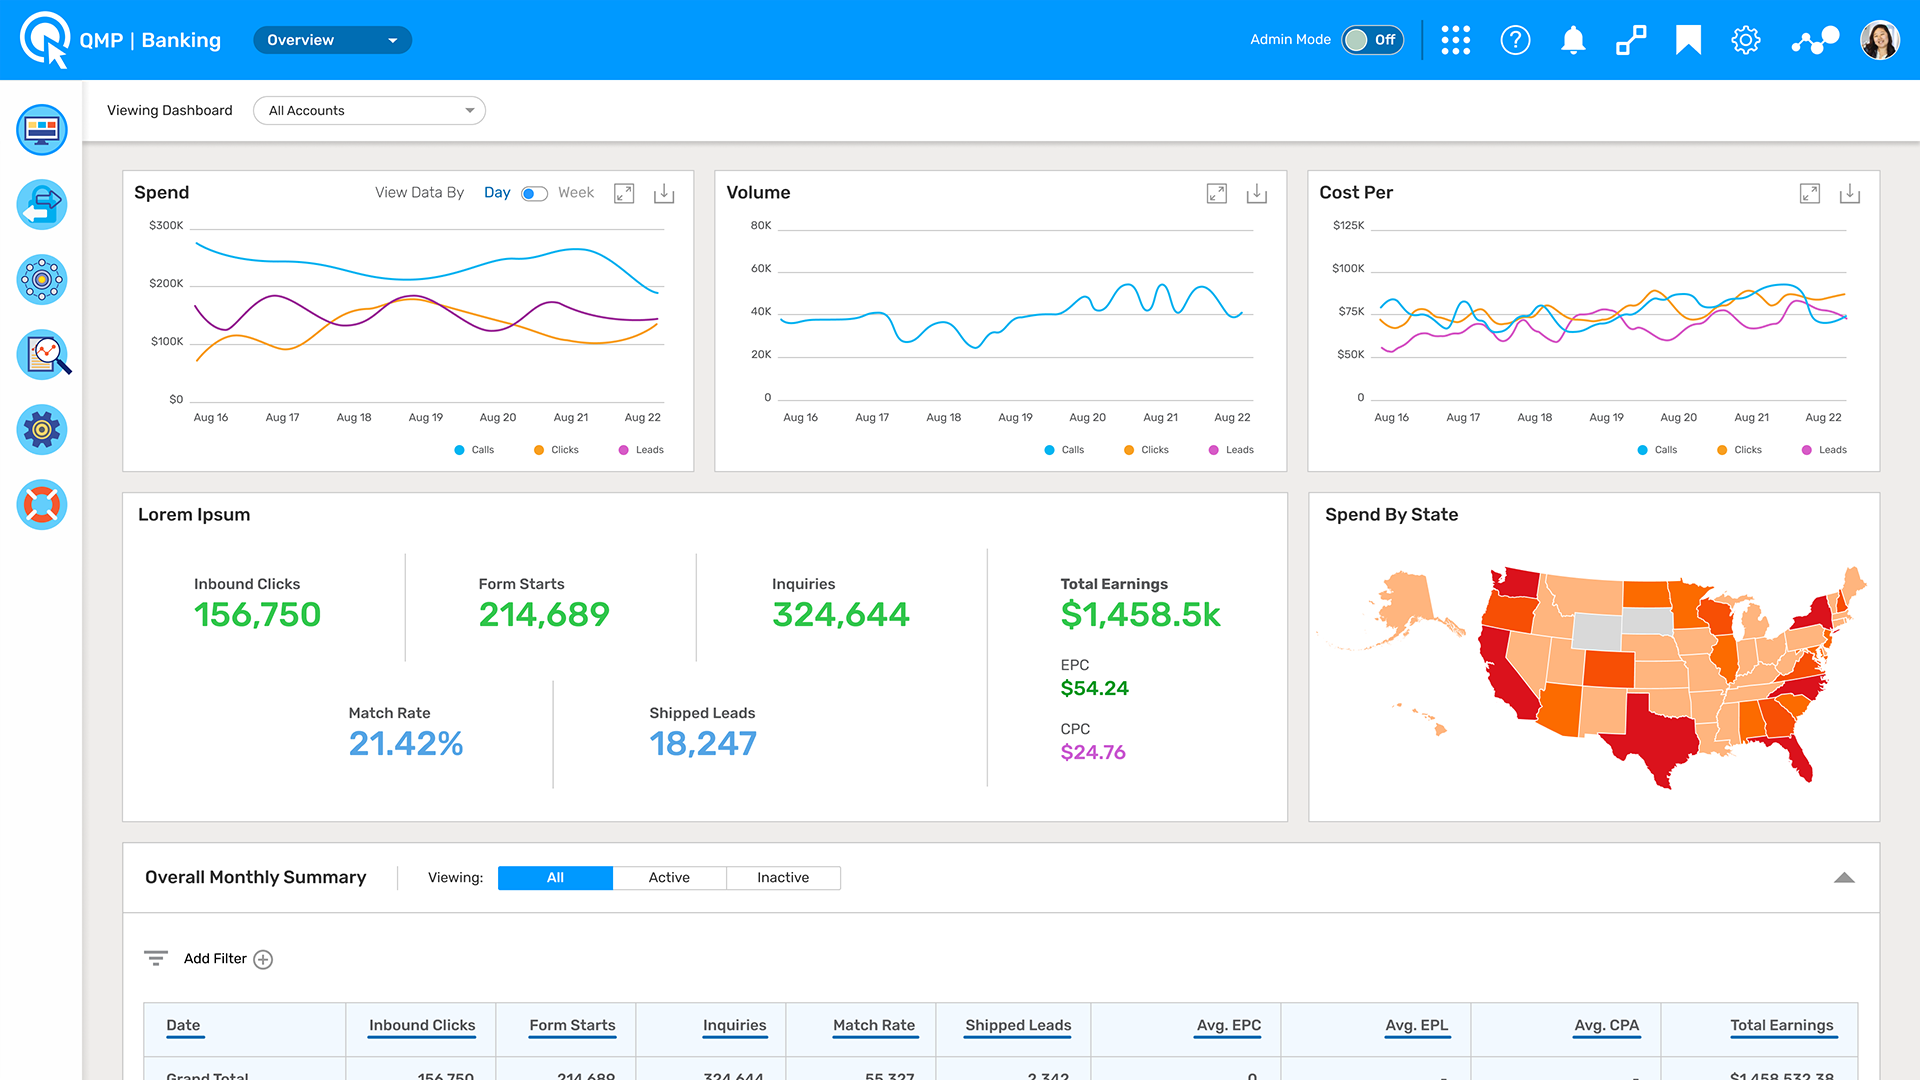Select the Inactive viewing tab
The width and height of the screenshot is (1920, 1080).
pos(783,877)
